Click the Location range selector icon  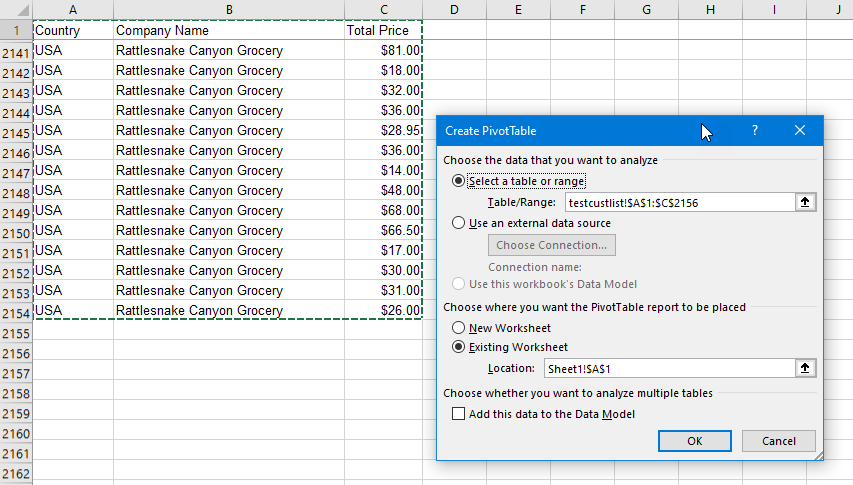(x=805, y=368)
